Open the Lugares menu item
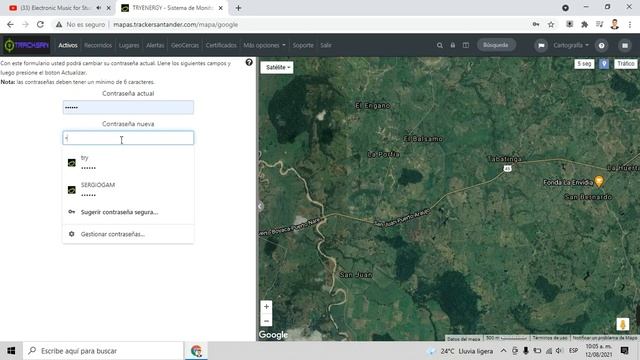Screen dimensions: 640x360 (129, 45)
